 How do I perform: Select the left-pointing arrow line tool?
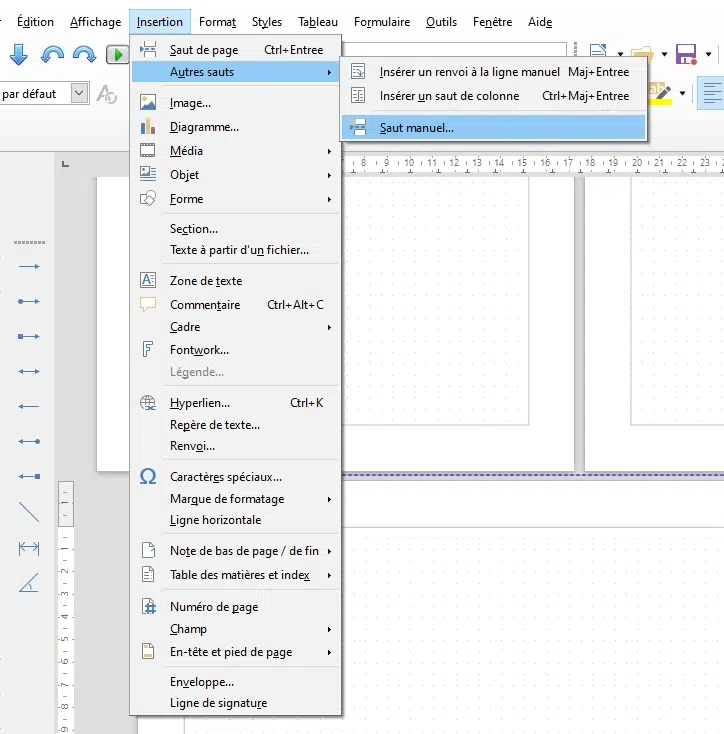coord(29,406)
